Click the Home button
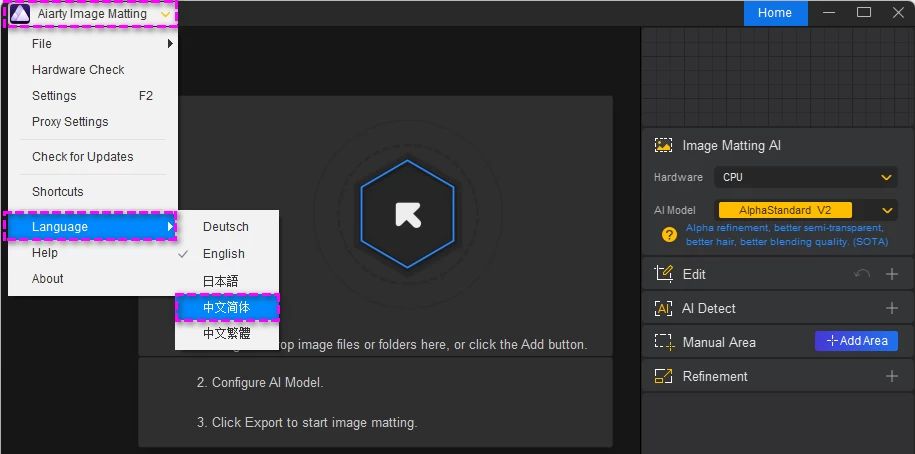The width and height of the screenshot is (915, 454). pos(775,13)
